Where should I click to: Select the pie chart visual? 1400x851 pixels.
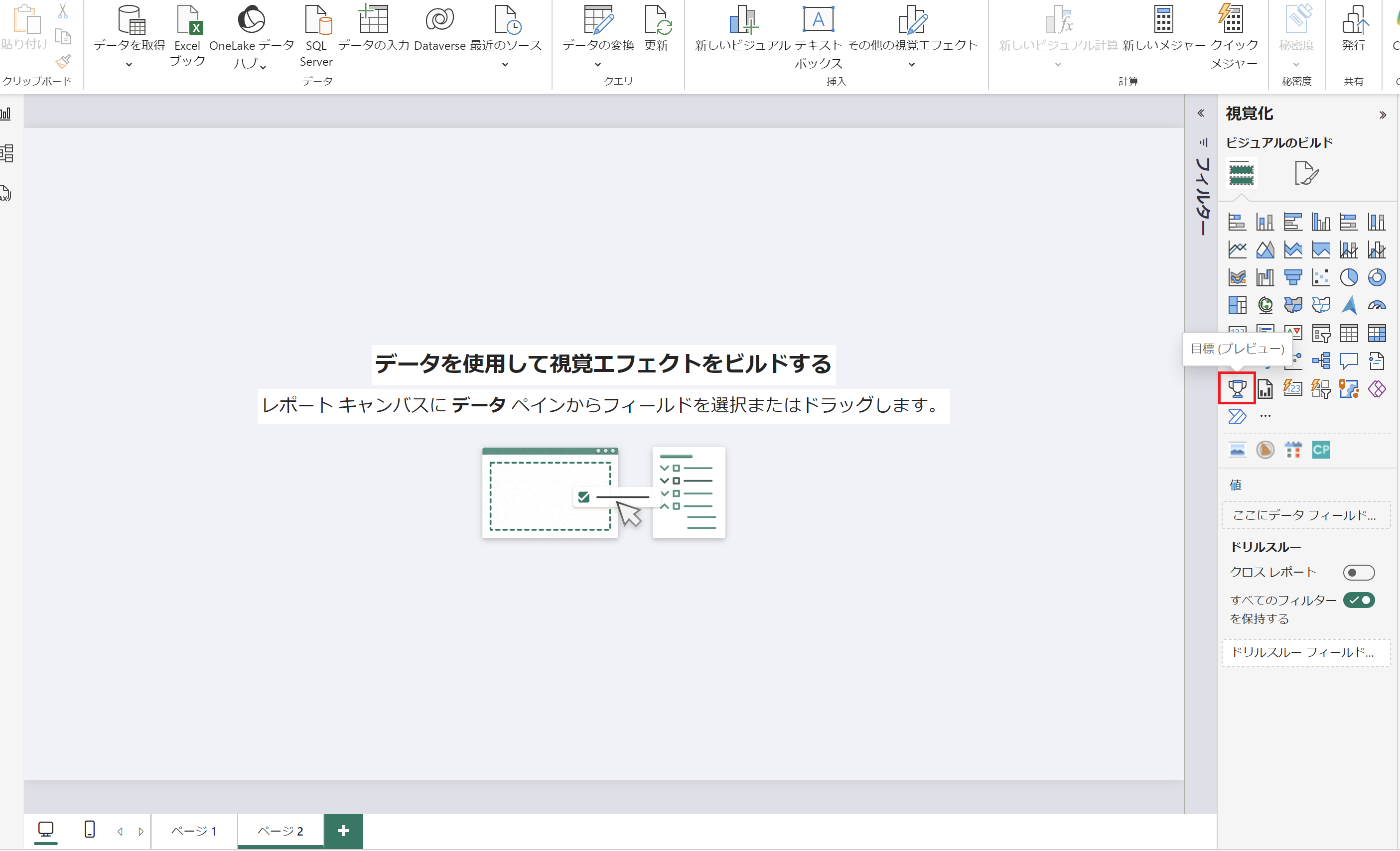click(1349, 277)
